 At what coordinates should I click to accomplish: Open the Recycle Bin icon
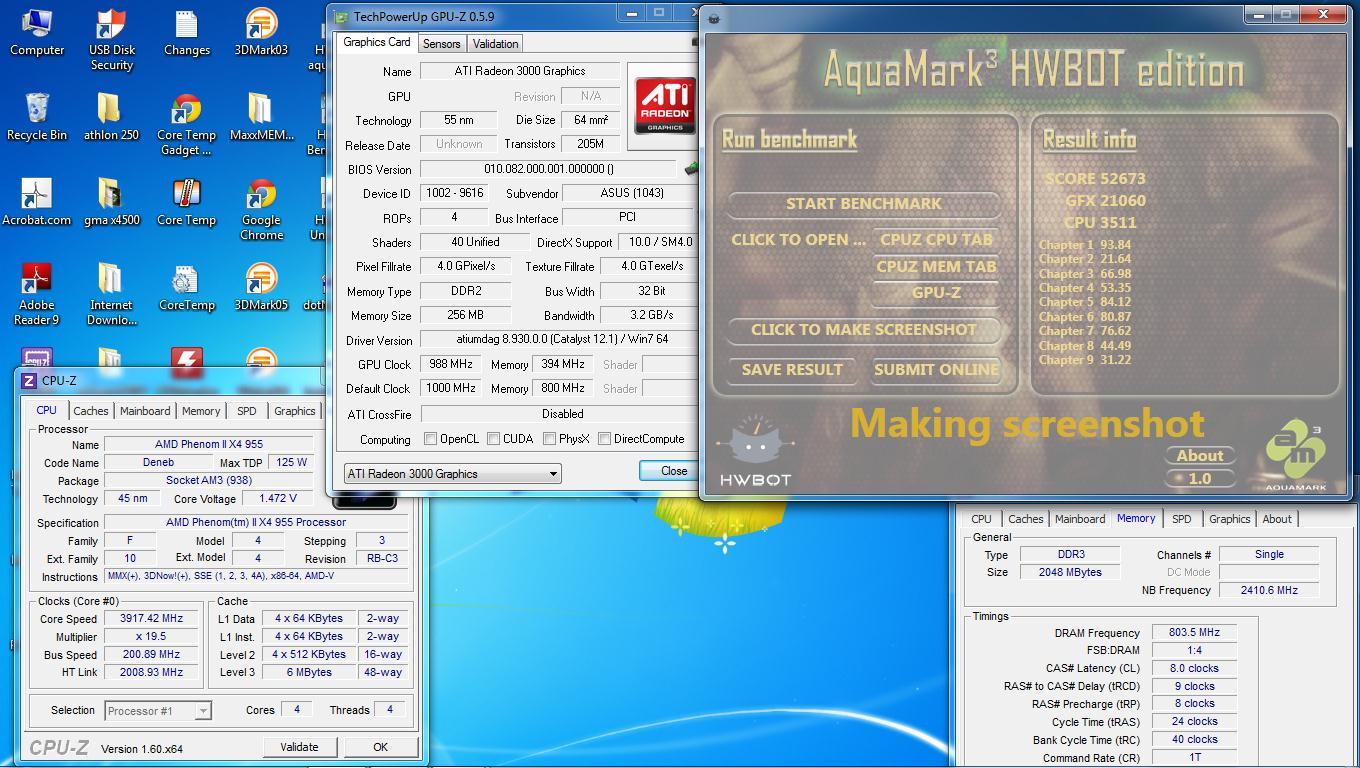[x=37, y=117]
